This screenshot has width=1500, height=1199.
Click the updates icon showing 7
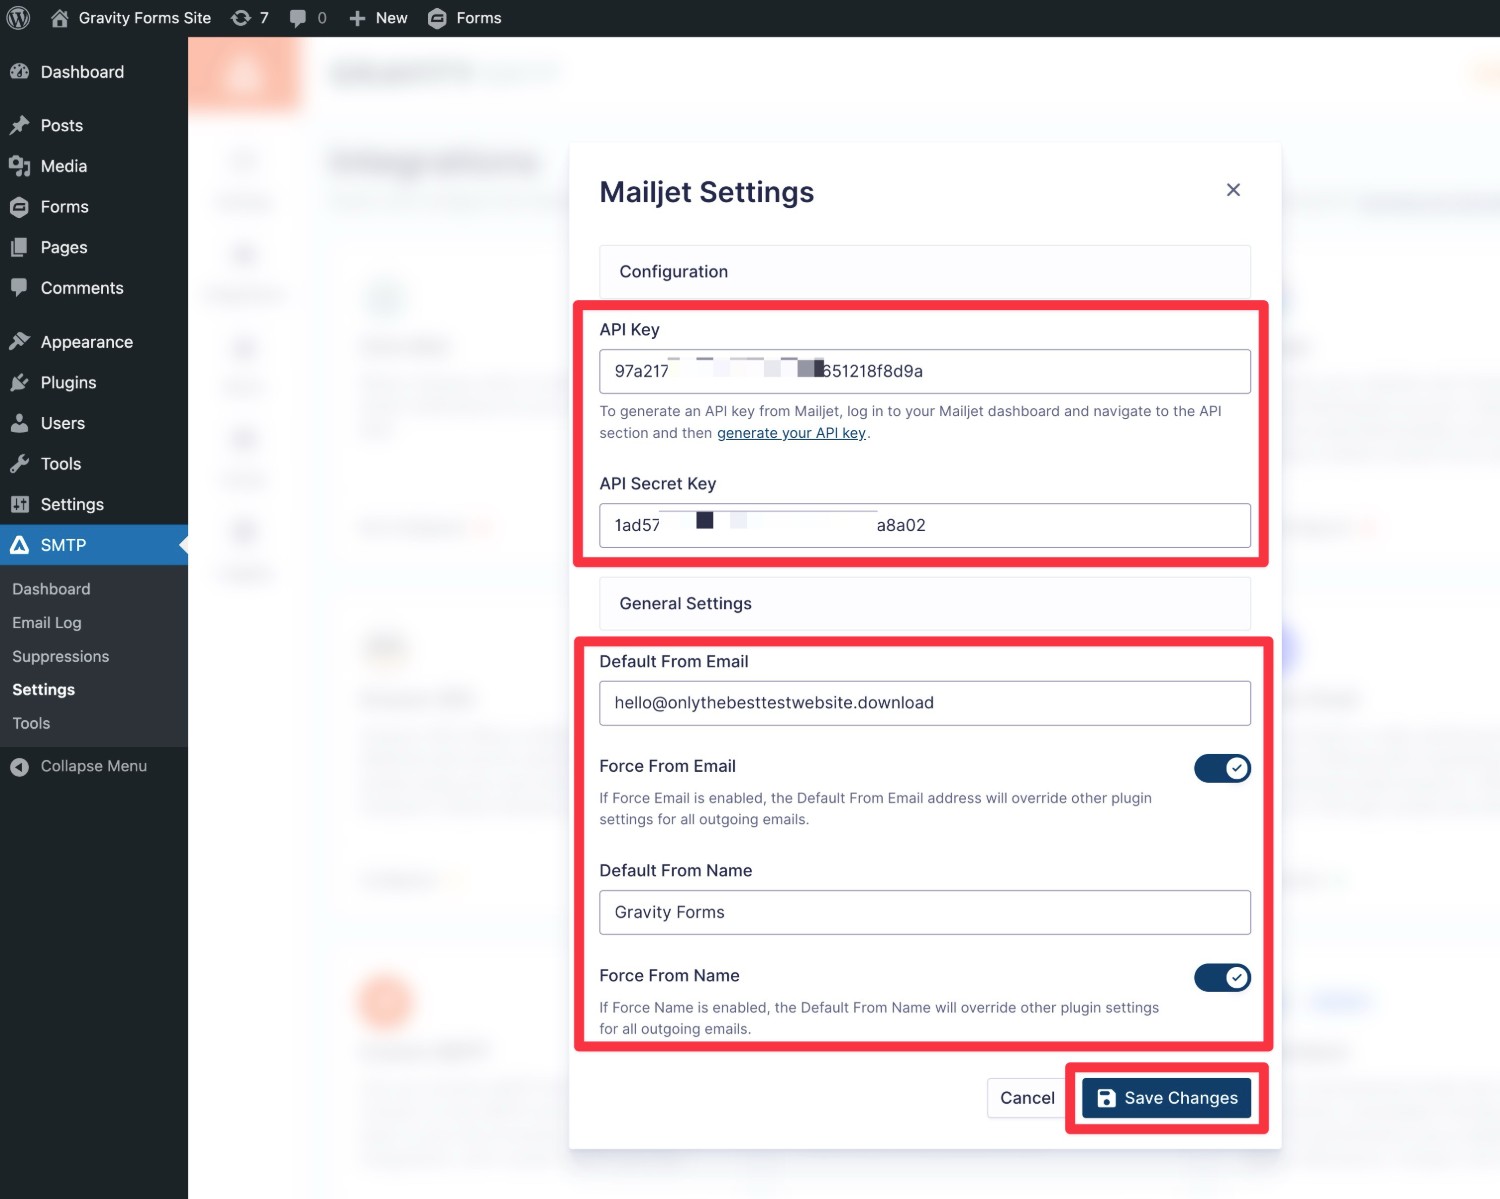click(x=241, y=18)
